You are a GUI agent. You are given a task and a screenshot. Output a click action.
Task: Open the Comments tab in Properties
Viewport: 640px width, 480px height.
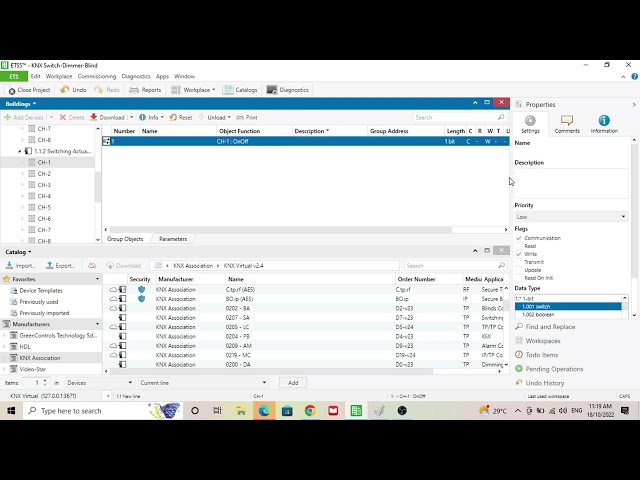pos(567,124)
